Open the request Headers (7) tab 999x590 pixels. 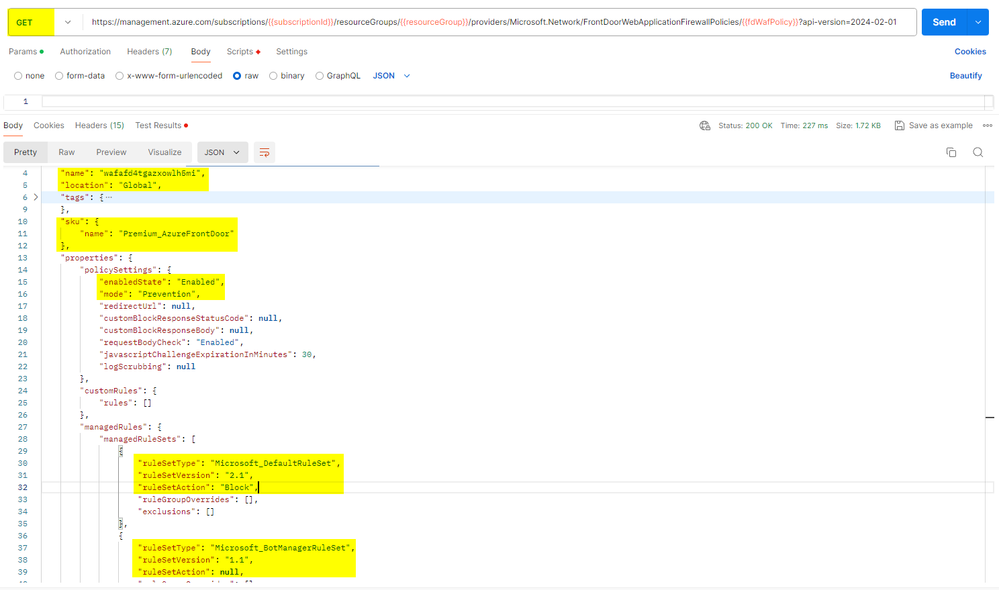point(149,52)
